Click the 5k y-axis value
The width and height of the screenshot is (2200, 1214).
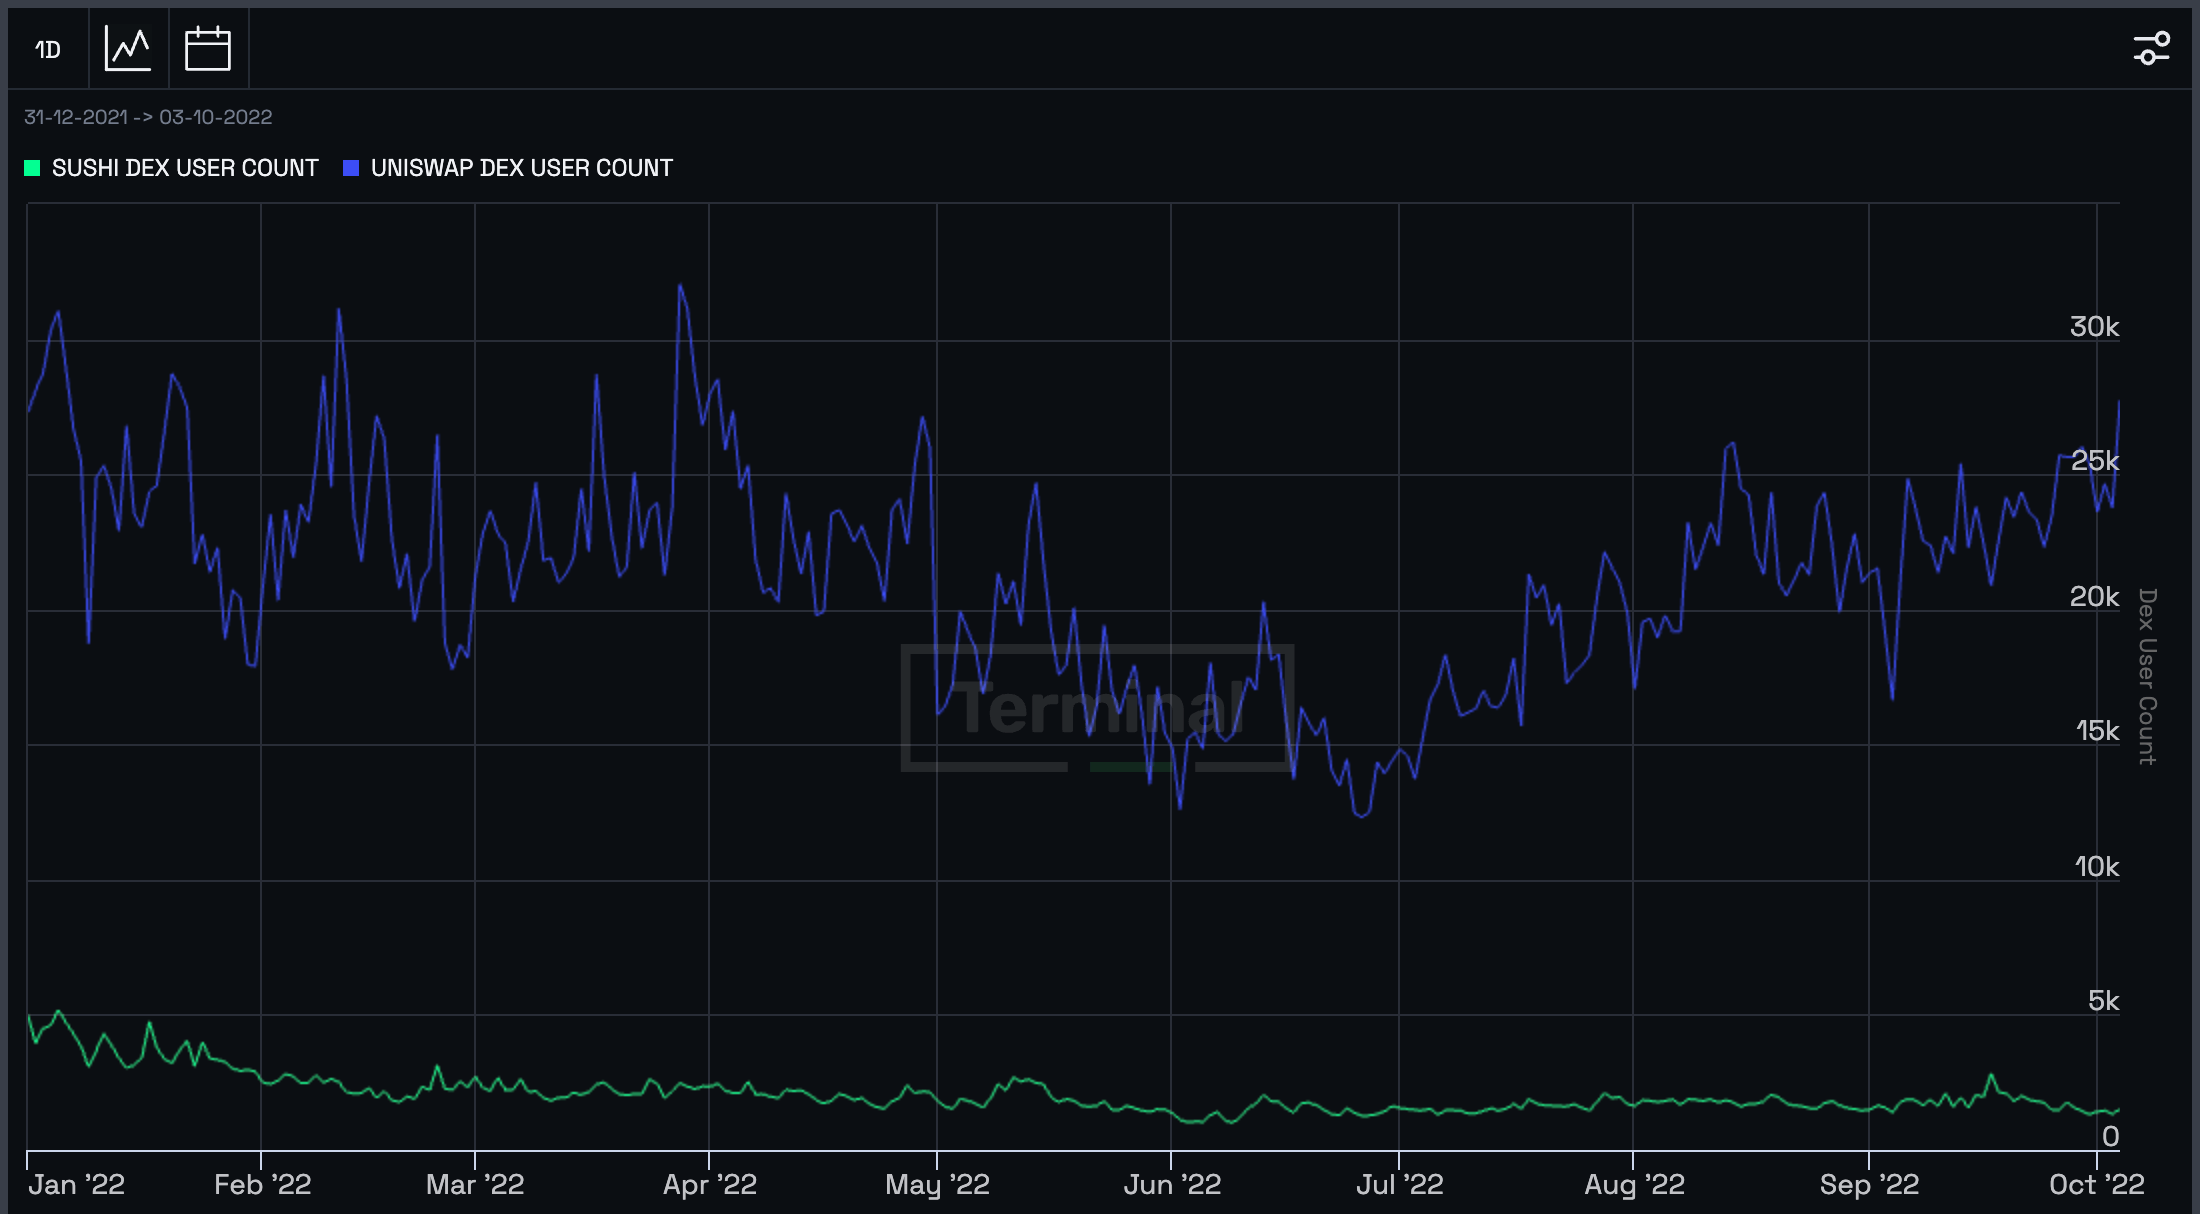2103,1001
